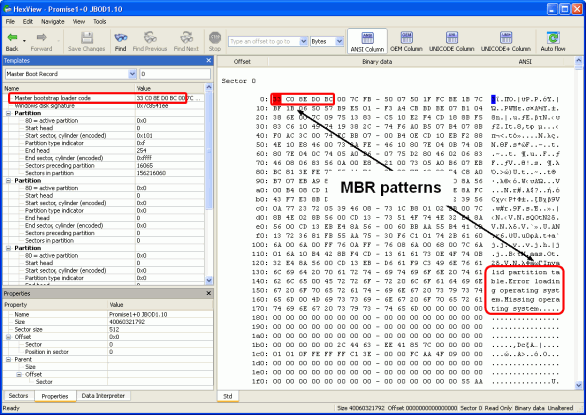Collapse the third Partition tree node
The width and height of the screenshot is (586, 415).
[9, 248]
